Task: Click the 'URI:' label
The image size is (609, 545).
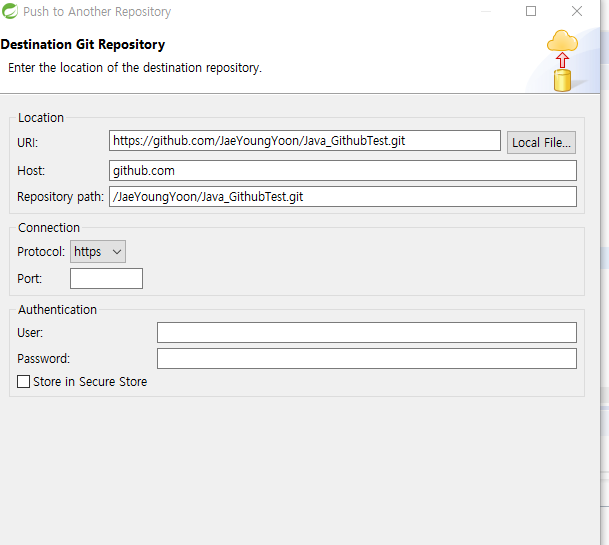Action: pyautogui.click(x=28, y=143)
